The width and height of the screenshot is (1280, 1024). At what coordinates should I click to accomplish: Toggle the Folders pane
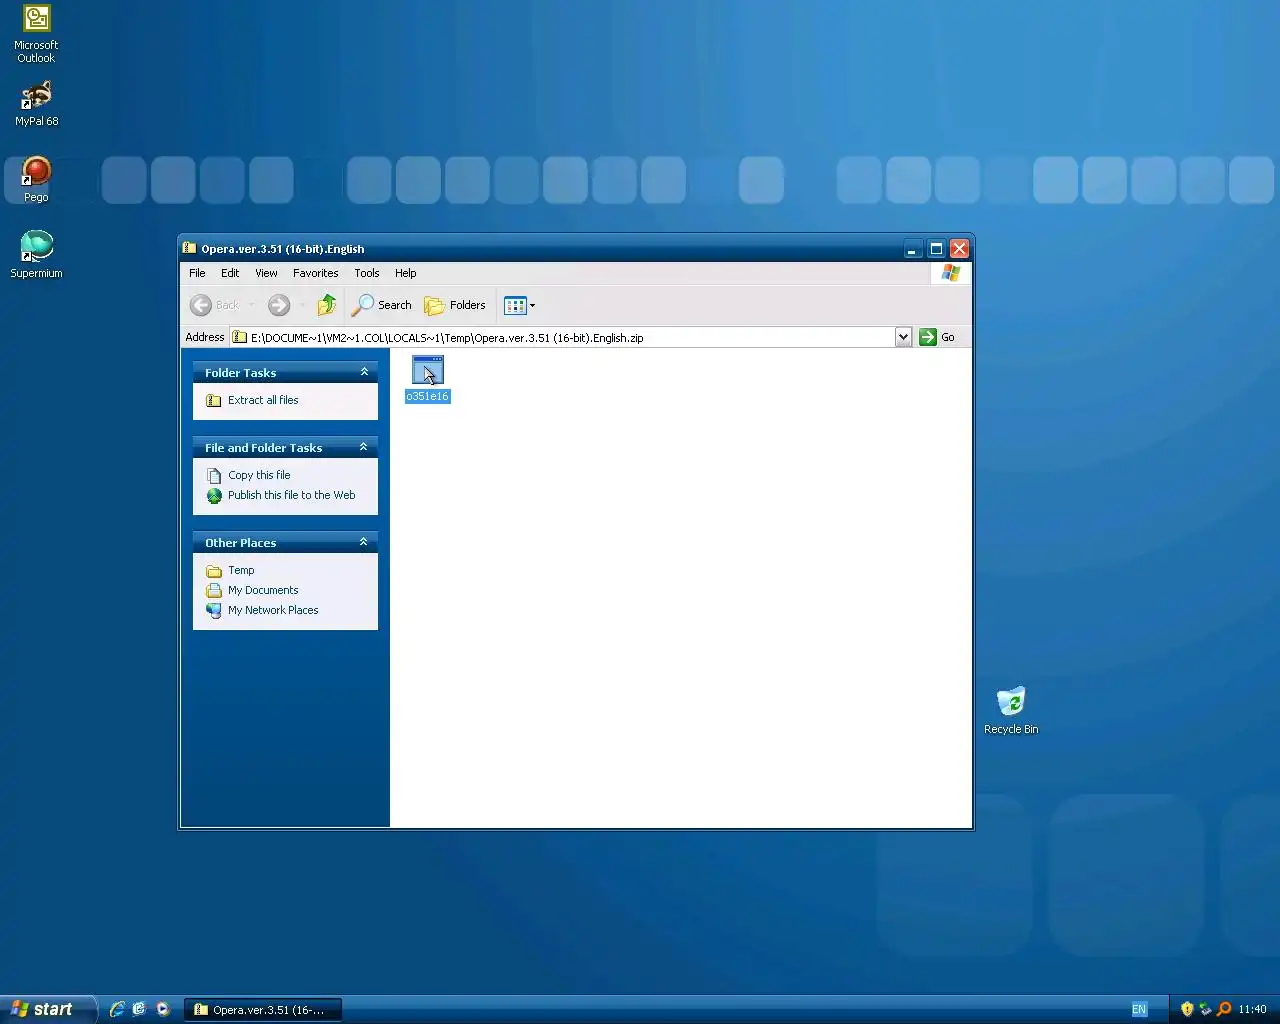tap(455, 305)
